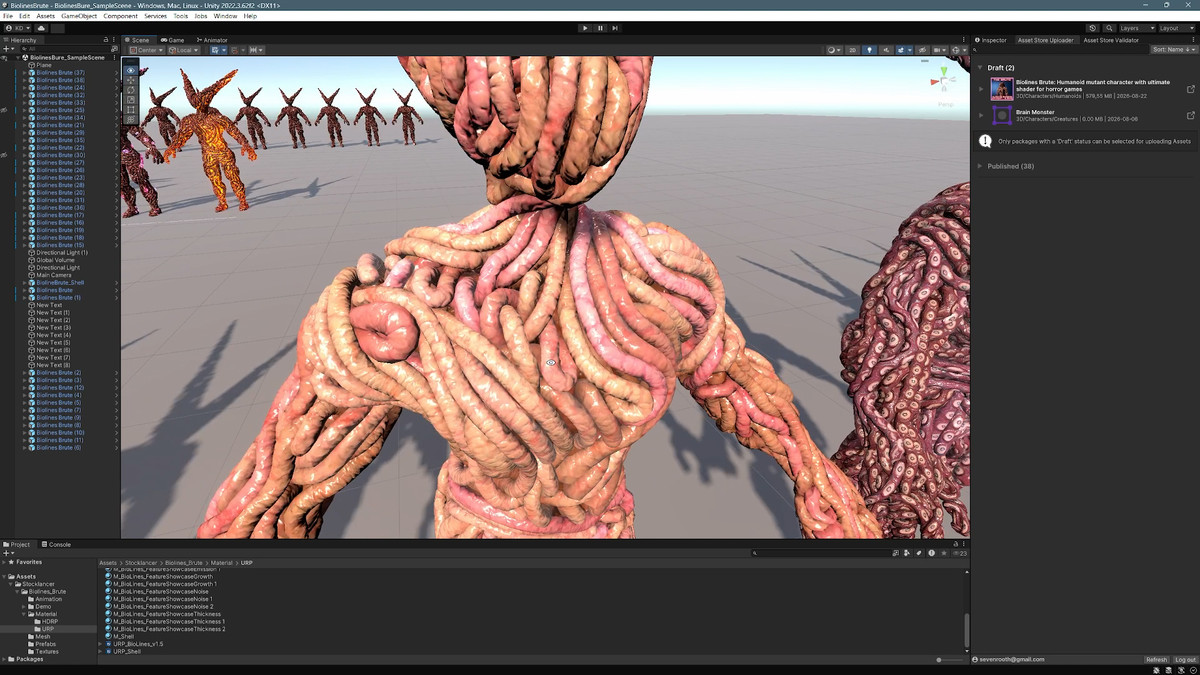Open the account KD dropdown
1200x675 pixels.
(x=16, y=28)
